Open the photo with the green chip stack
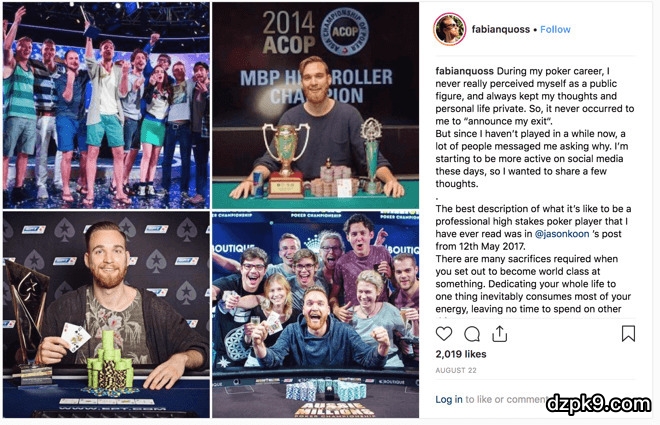The width and height of the screenshot is (660, 425). click(x=106, y=314)
